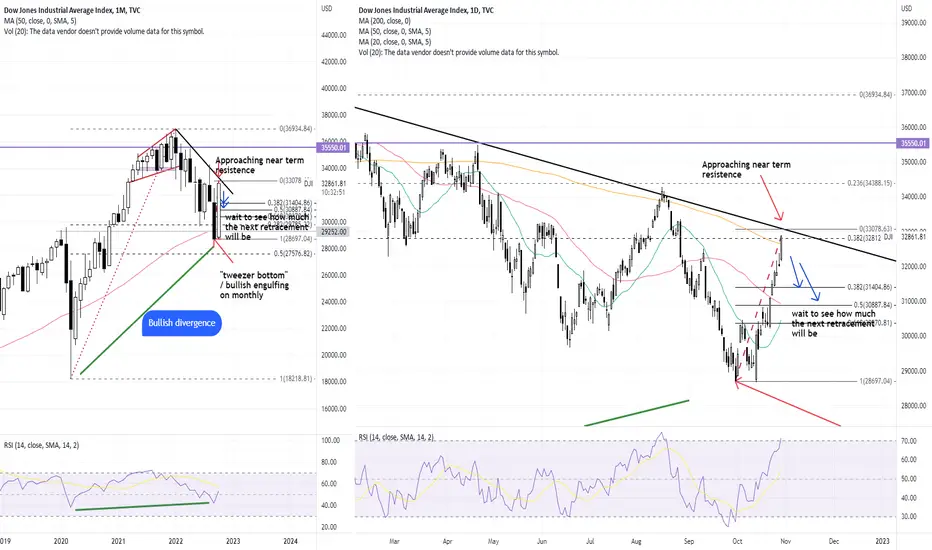
Task: Click 2022 on the monthly time axis
Action: click(x=175, y=541)
